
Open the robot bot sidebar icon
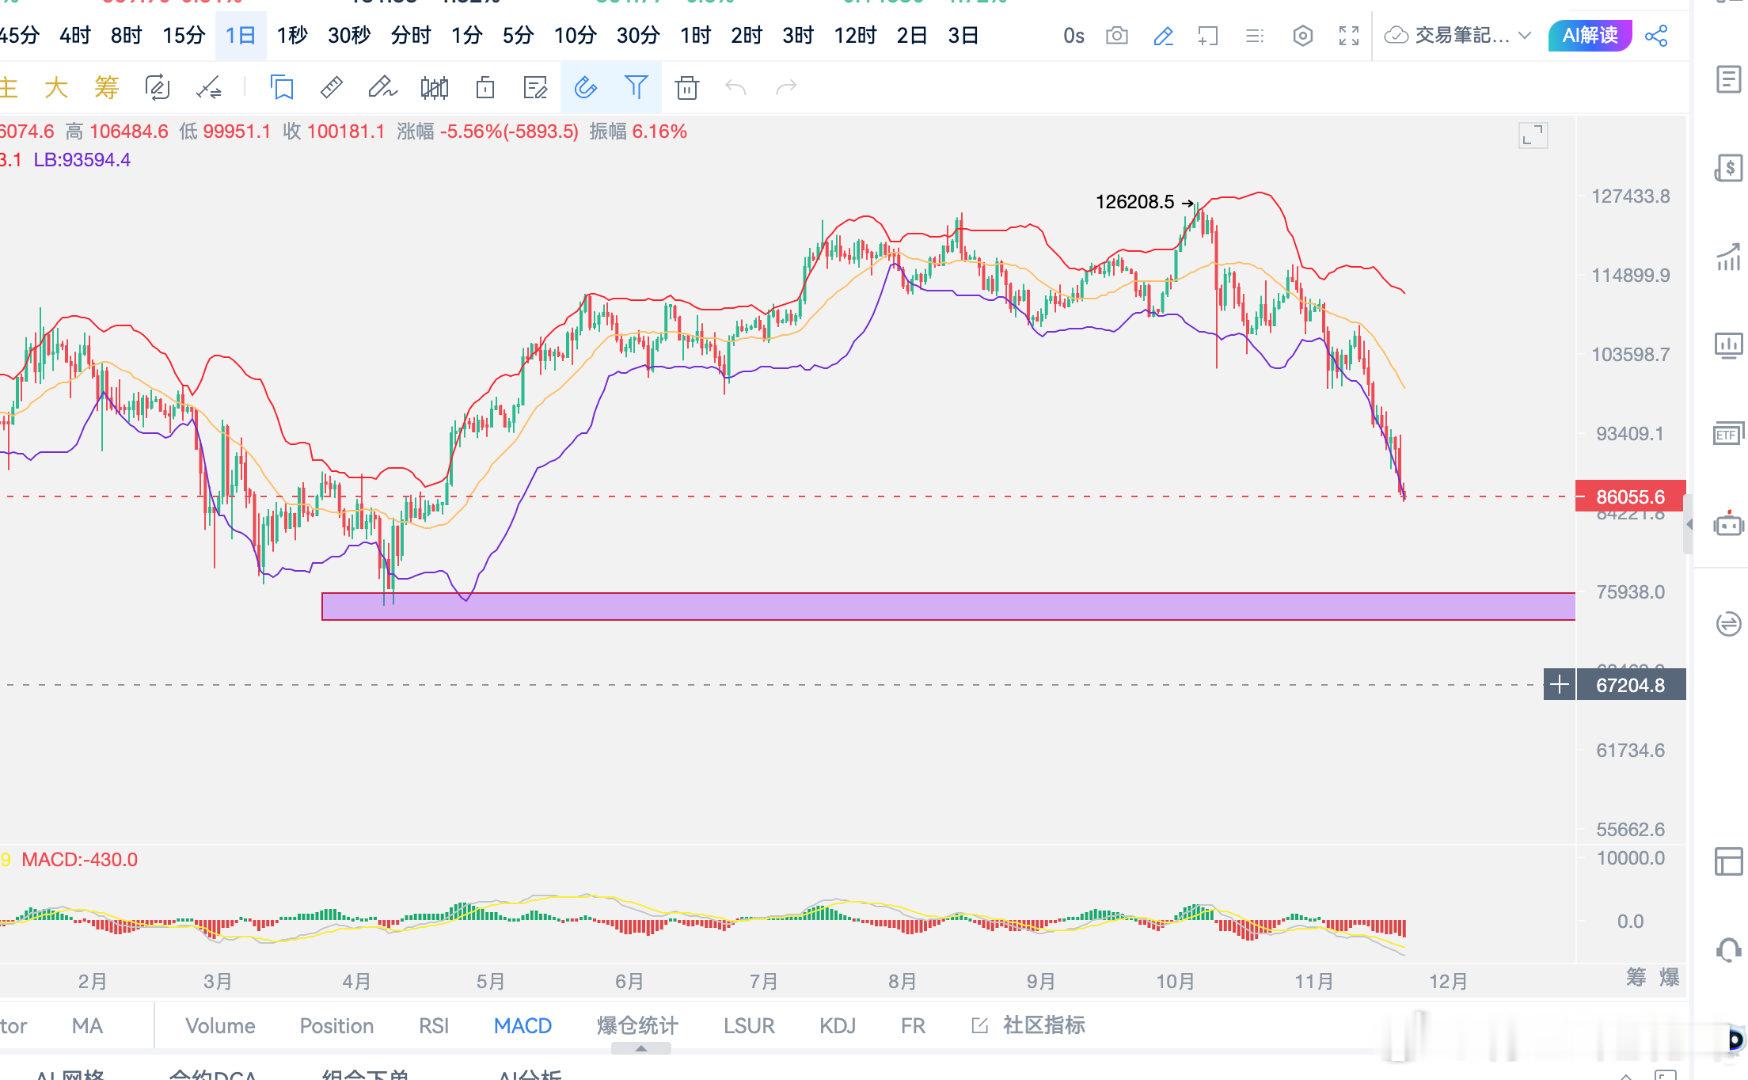pos(1729,523)
